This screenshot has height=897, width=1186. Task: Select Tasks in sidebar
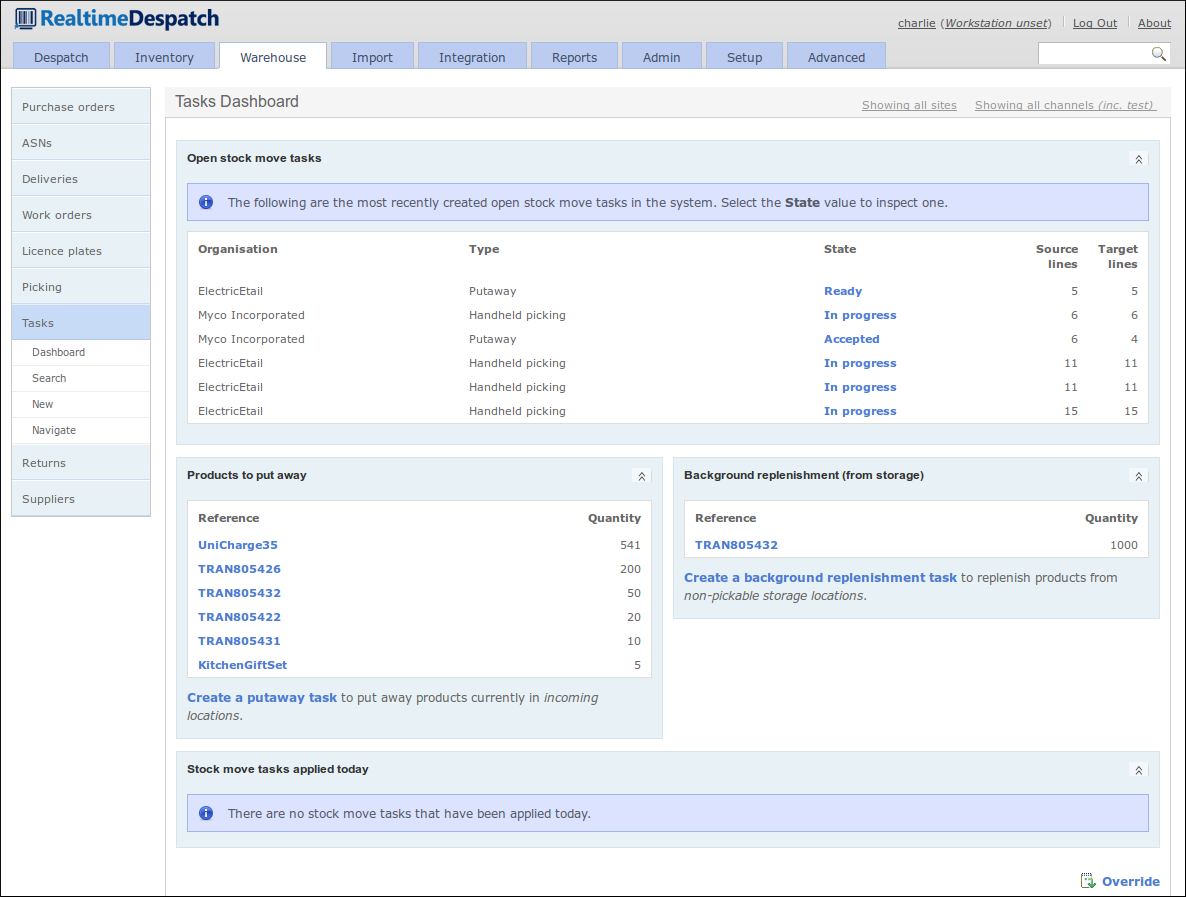(x=81, y=323)
